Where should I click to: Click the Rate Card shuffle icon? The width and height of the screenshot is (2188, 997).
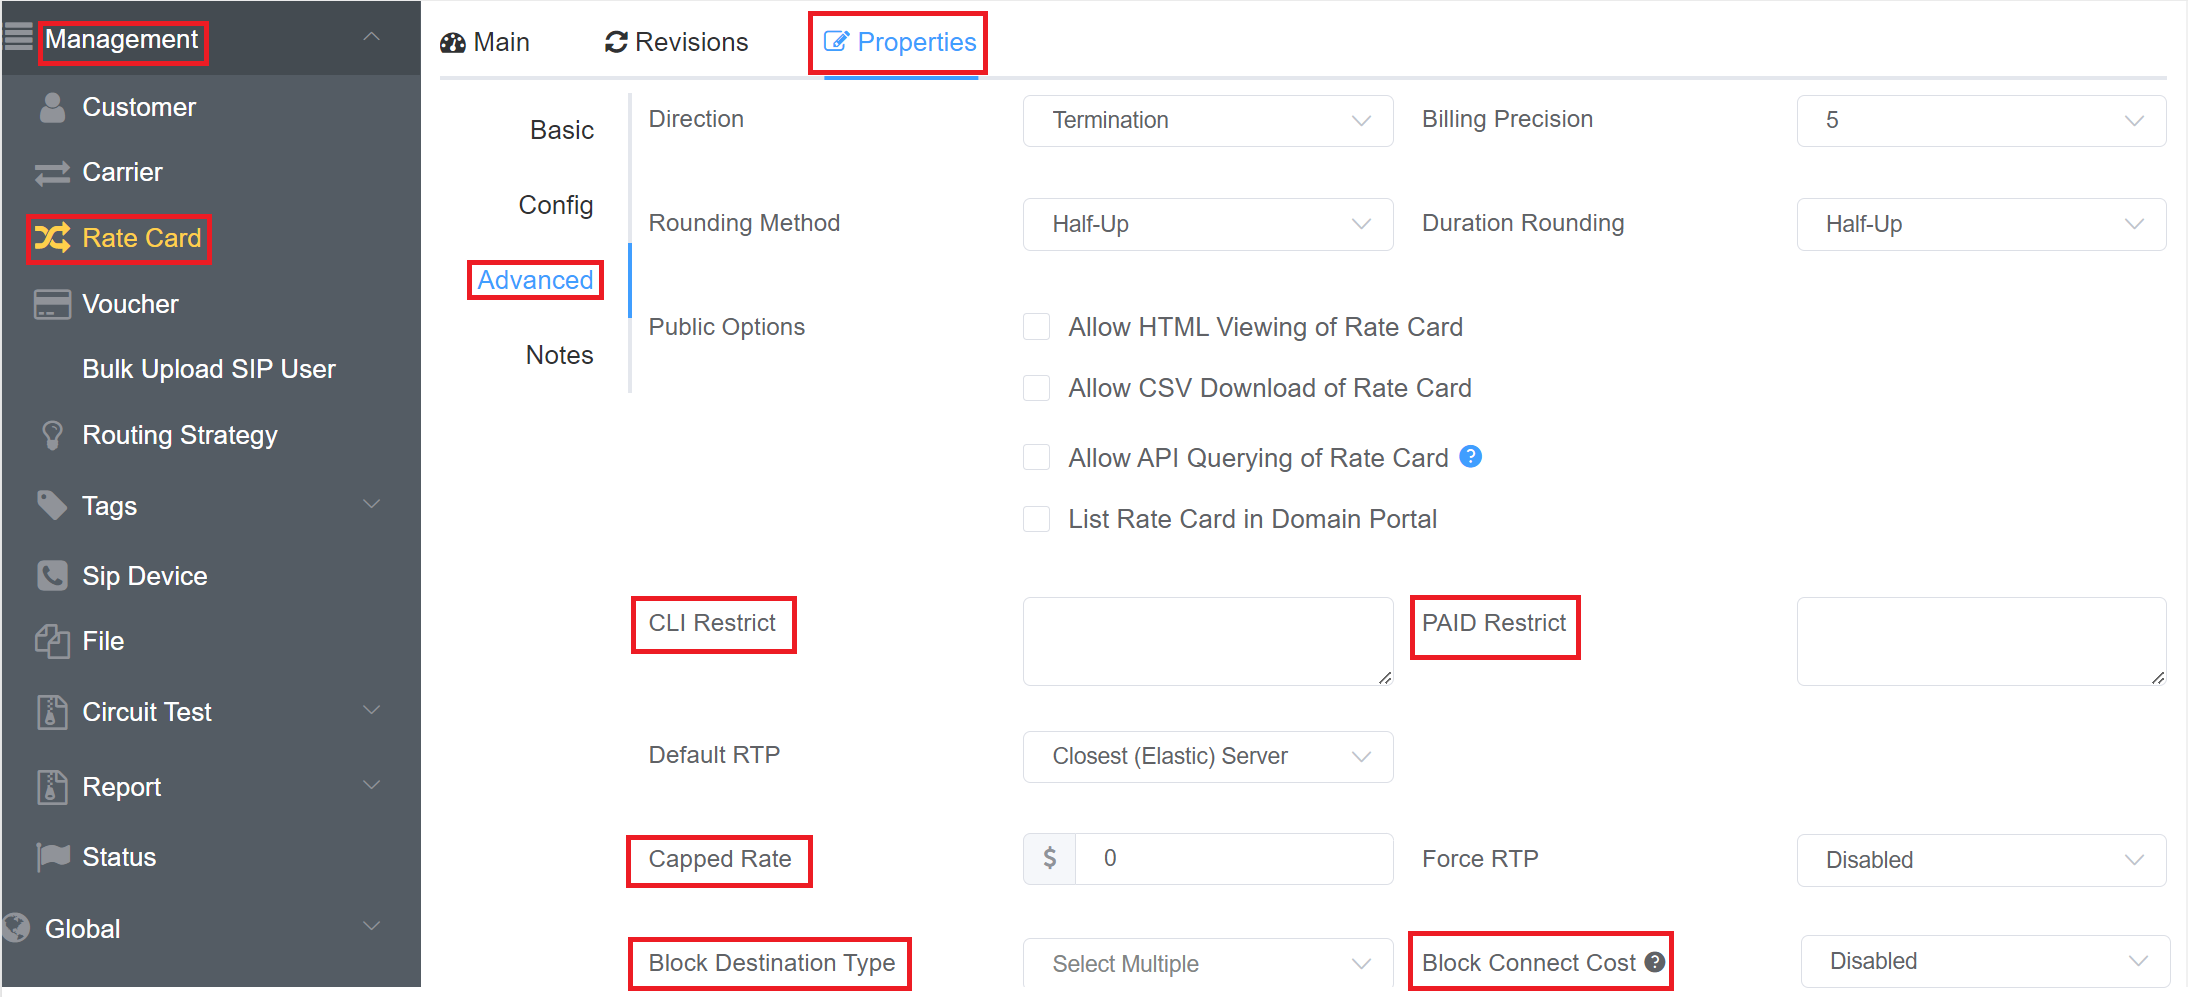[52, 238]
